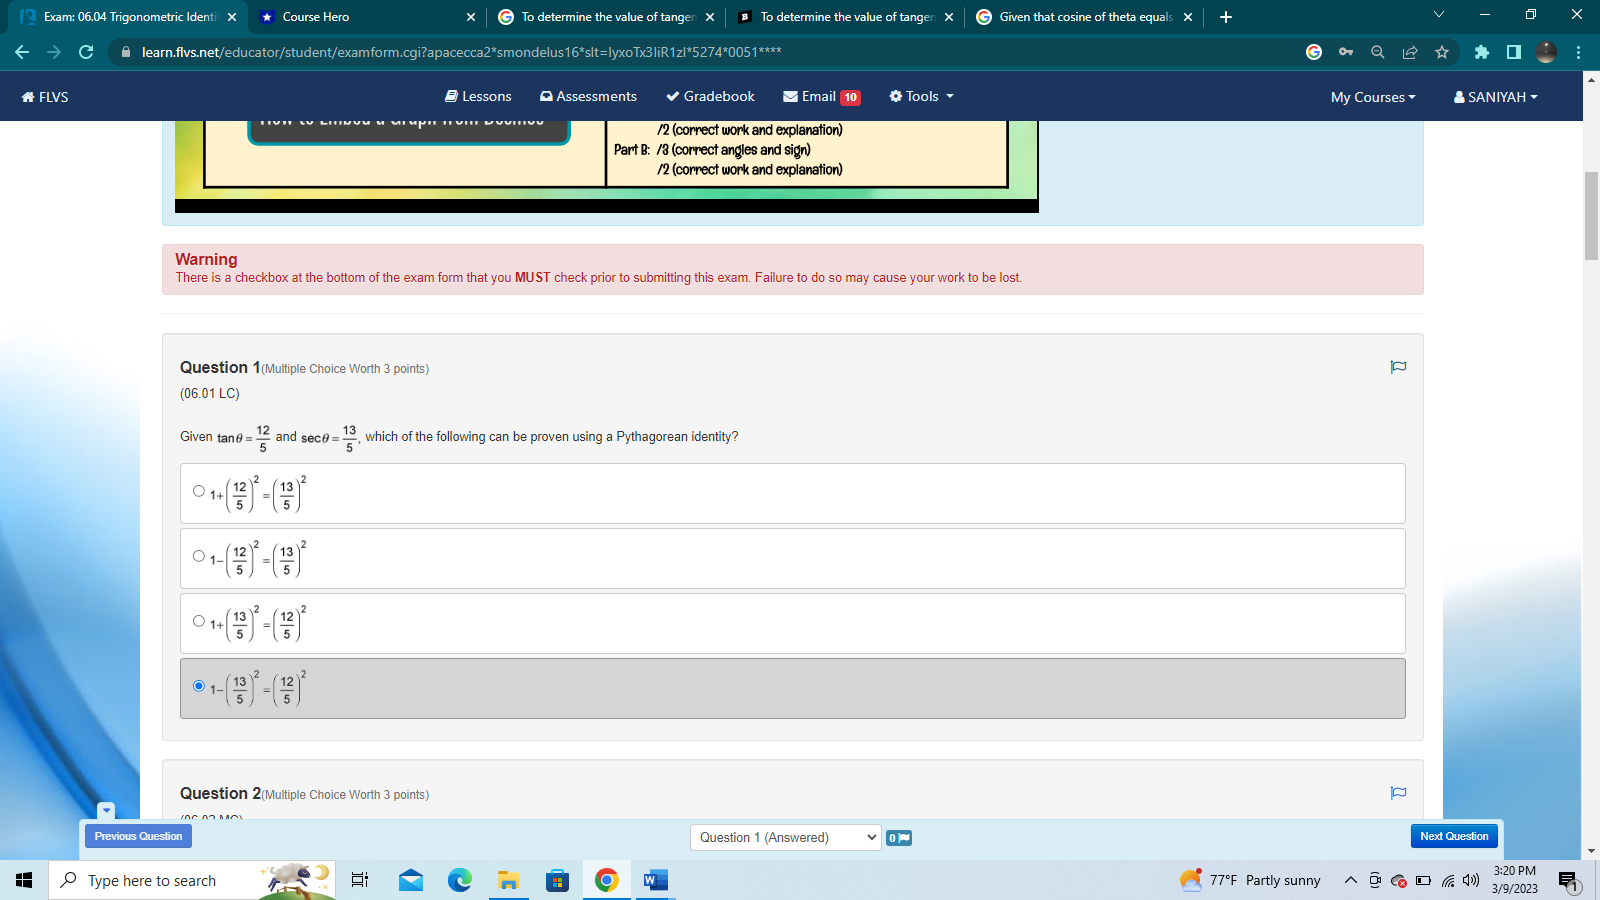Open notification center icon
Image resolution: width=1600 pixels, height=900 pixels.
[1568, 881]
